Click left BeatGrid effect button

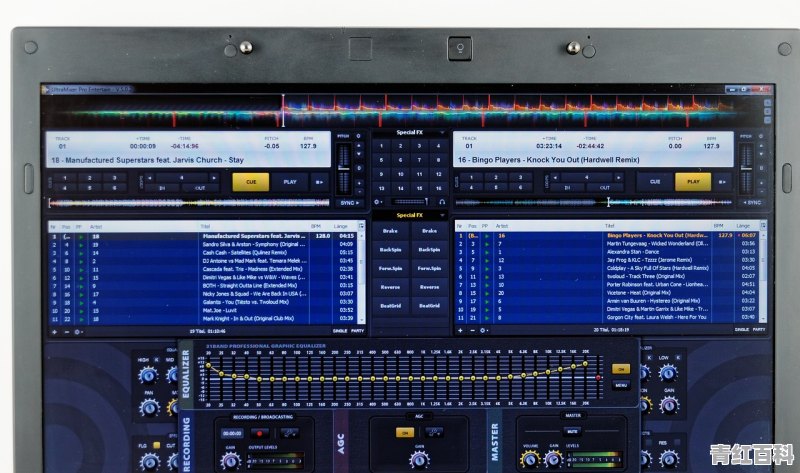390,306
